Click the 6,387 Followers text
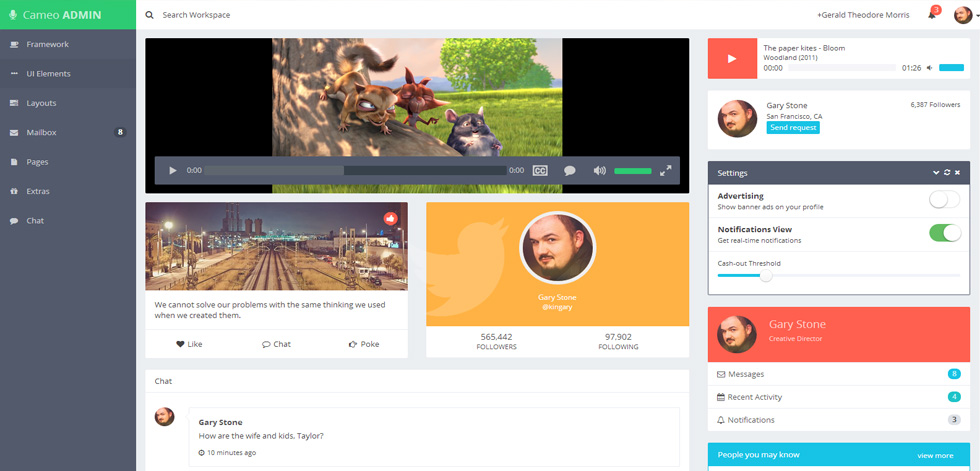980x471 pixels. (935, 105)
